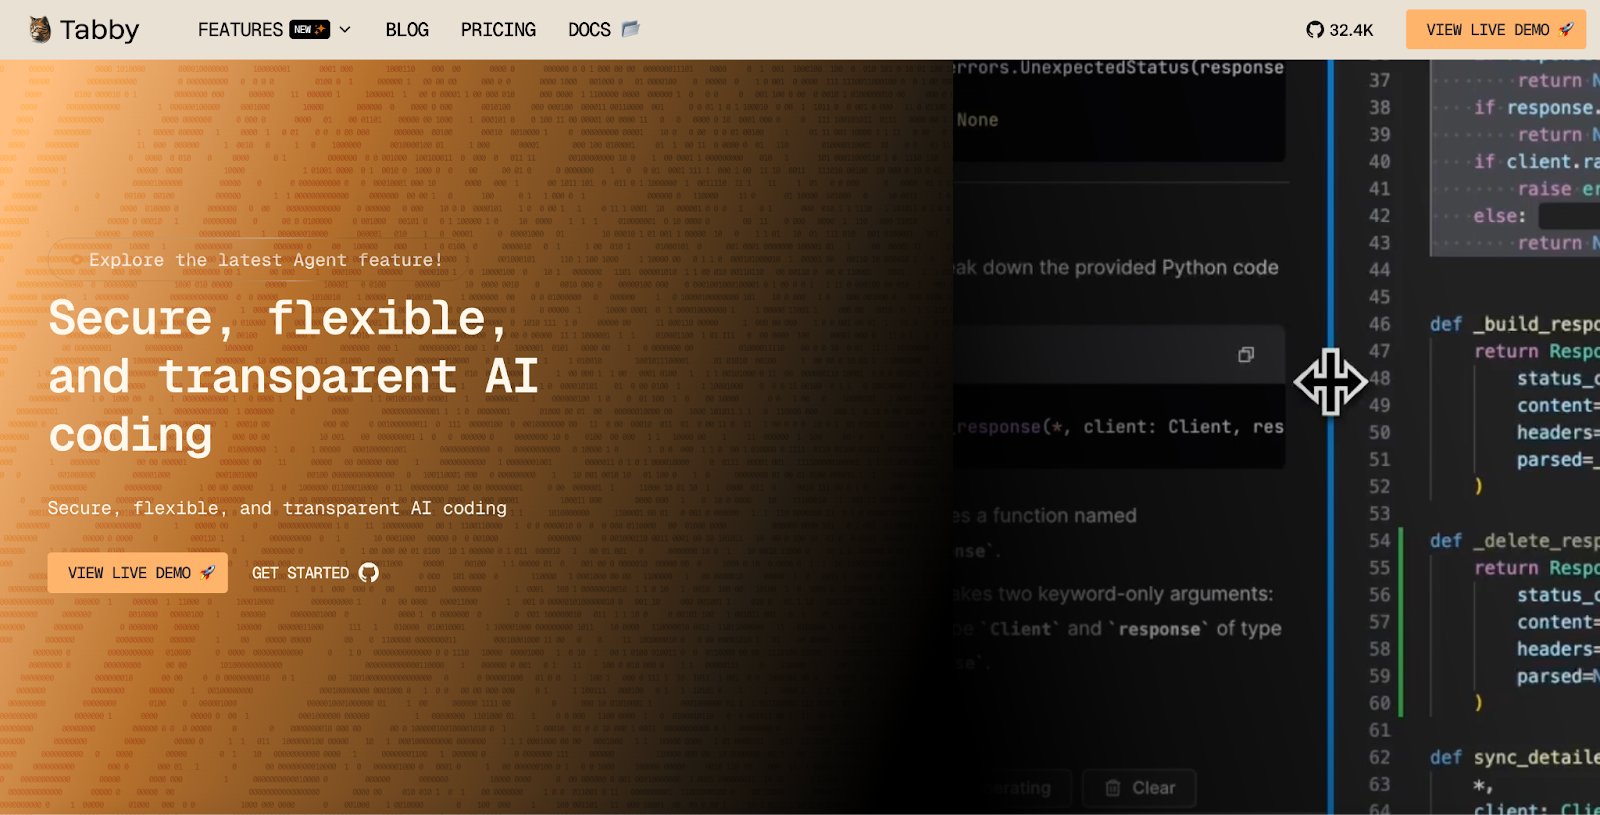Image resolution: width=1600 pixels, height=815 pixels.
Task: Click the trash icon in the Clear button
Action: click(1113, 788)
